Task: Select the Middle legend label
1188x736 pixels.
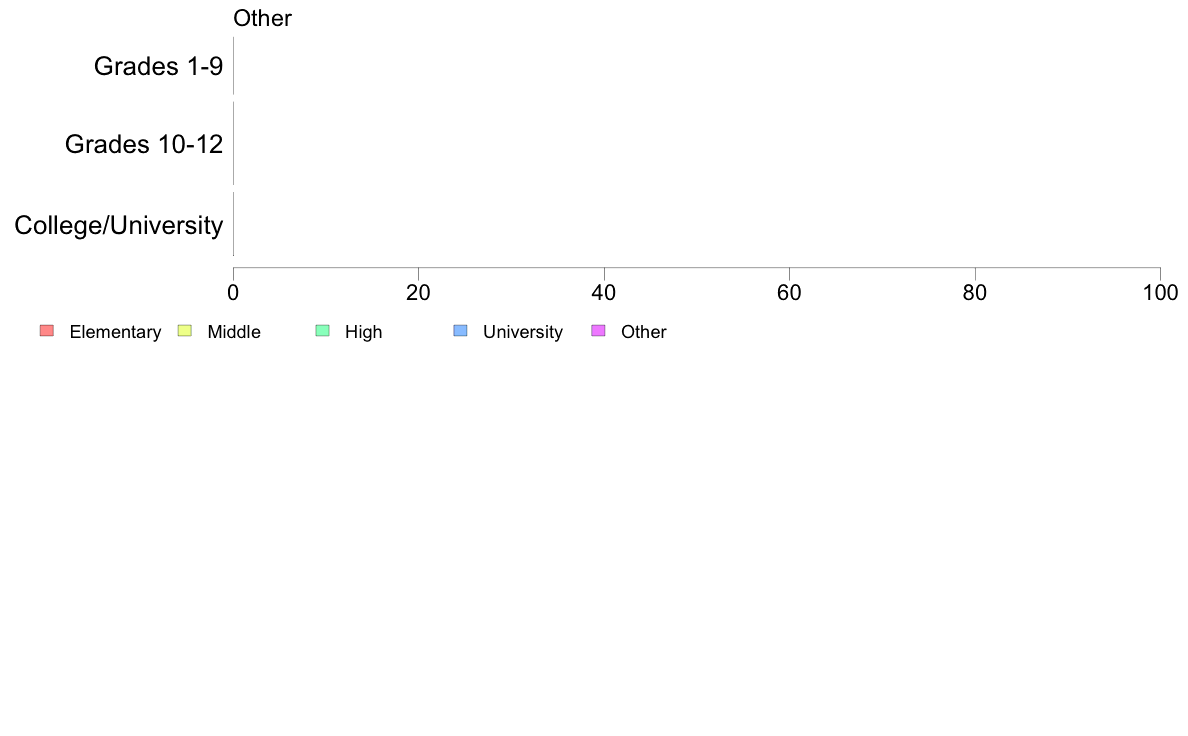Action: point(234,332)
